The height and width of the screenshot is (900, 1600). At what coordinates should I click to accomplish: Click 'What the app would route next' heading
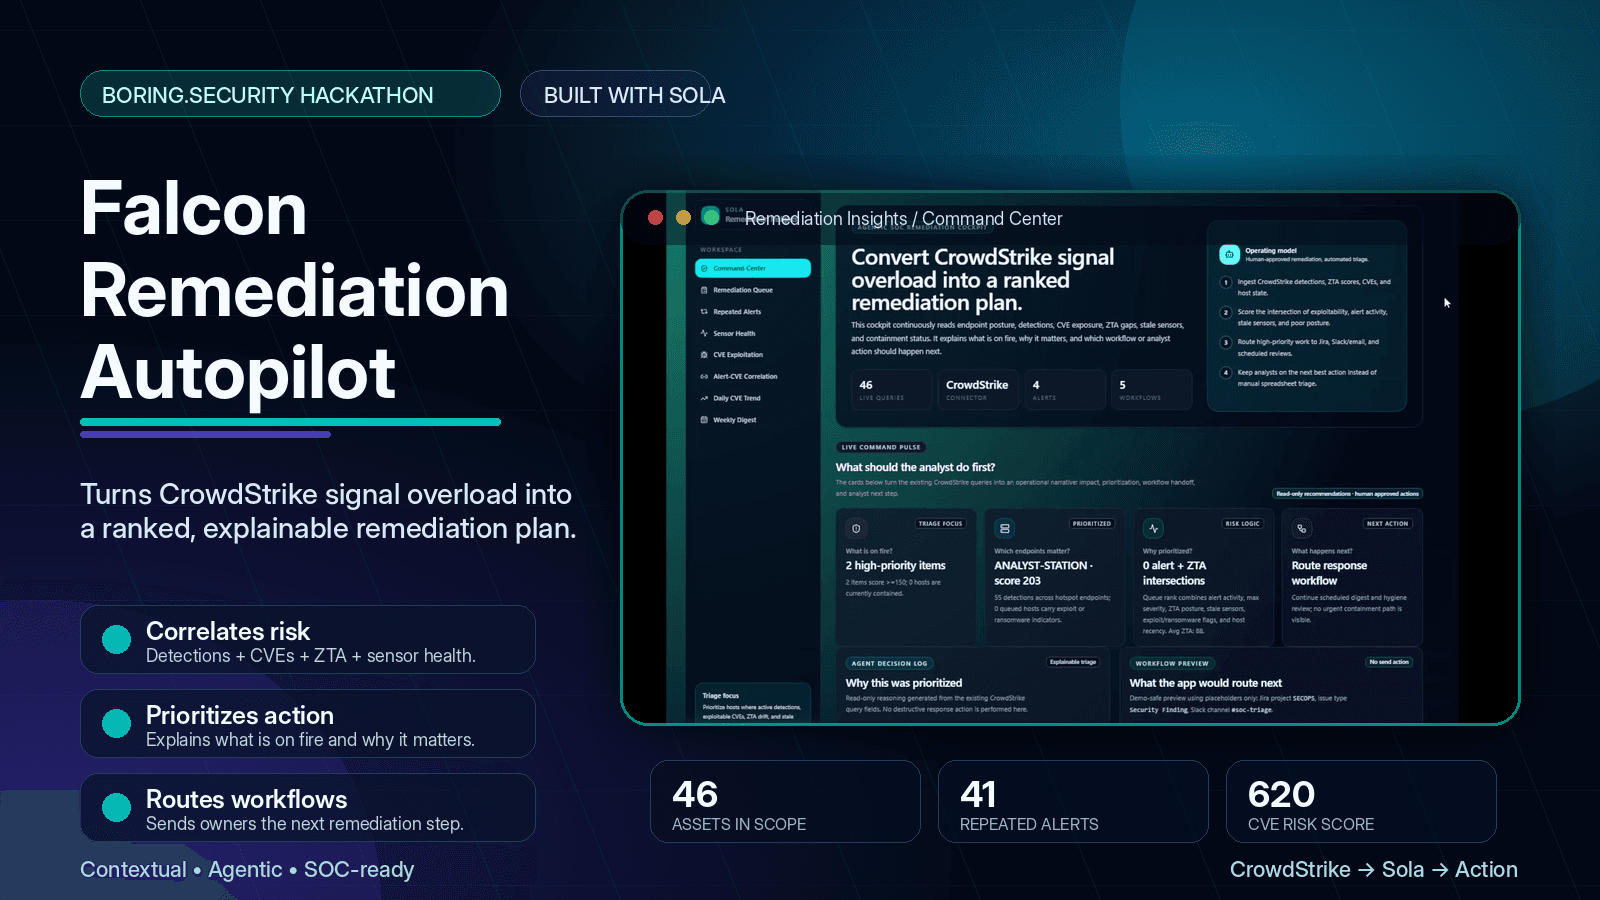[1205, 683]
